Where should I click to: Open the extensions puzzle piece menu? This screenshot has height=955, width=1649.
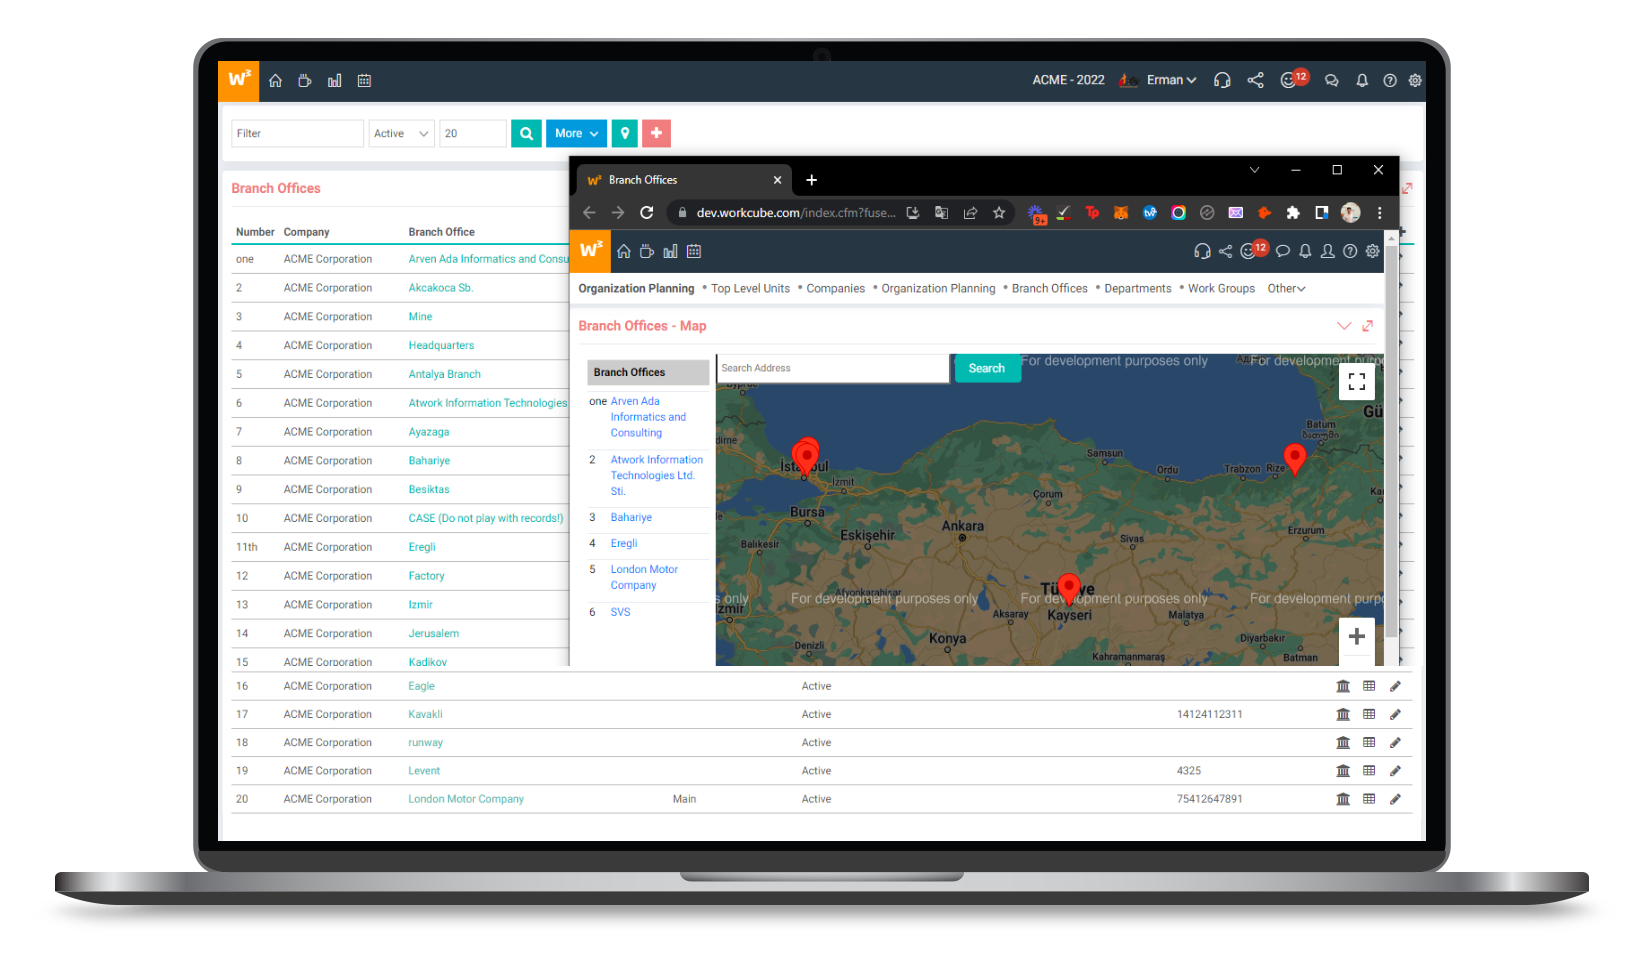[x=1293, y=212]
